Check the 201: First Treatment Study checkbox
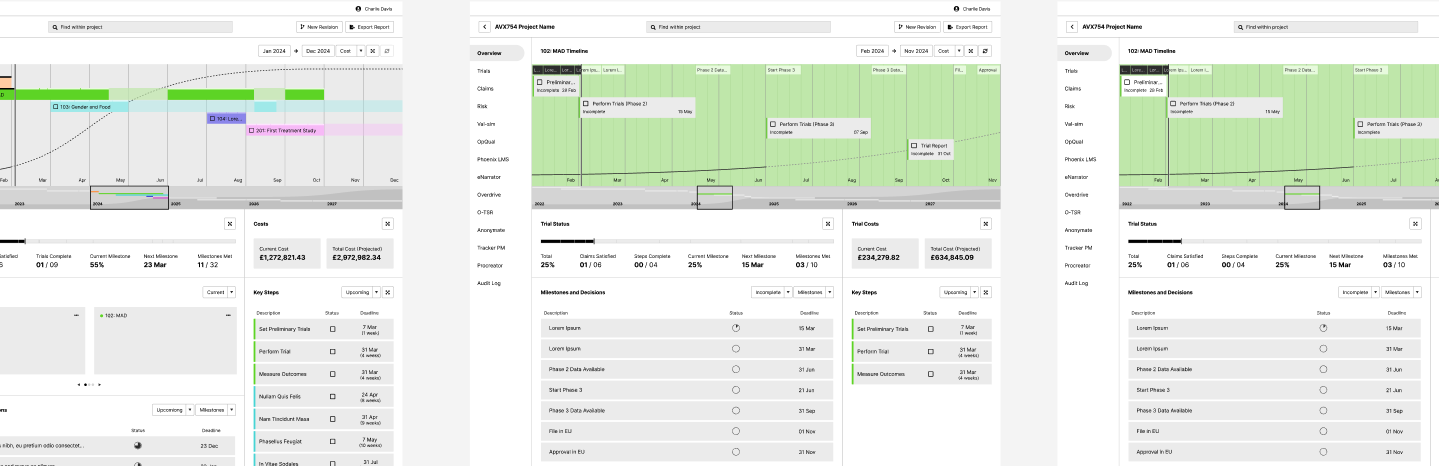Screen dimensions: 1439x466 point(250,130)
